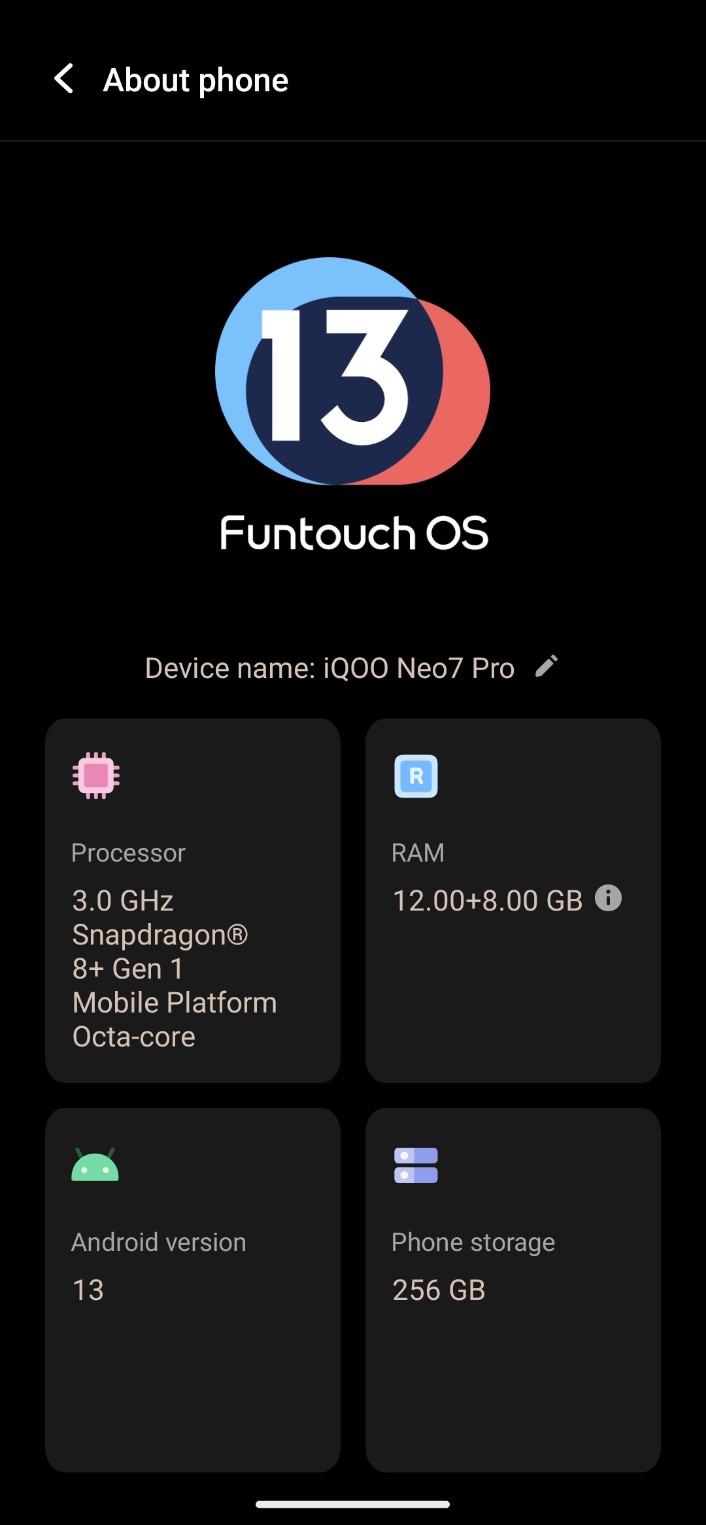Tap the home gesture bar
The image size is (706, 1525).
[353, 1503]
